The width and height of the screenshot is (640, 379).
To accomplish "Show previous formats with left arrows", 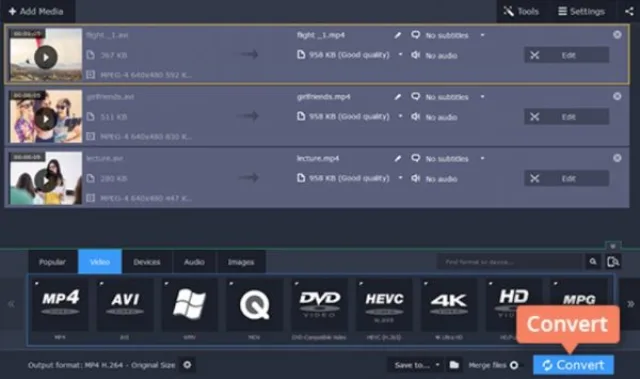I will (11, 304).
